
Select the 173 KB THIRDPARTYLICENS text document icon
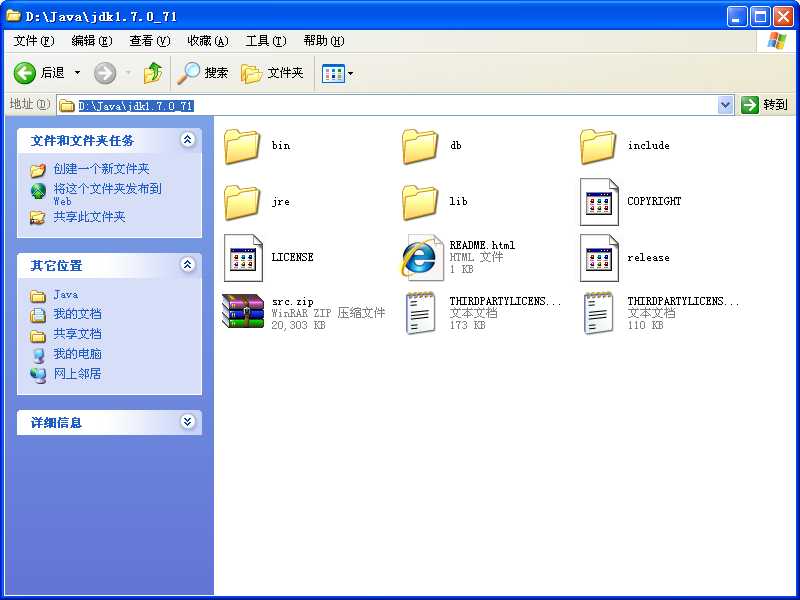coord(420,313)
